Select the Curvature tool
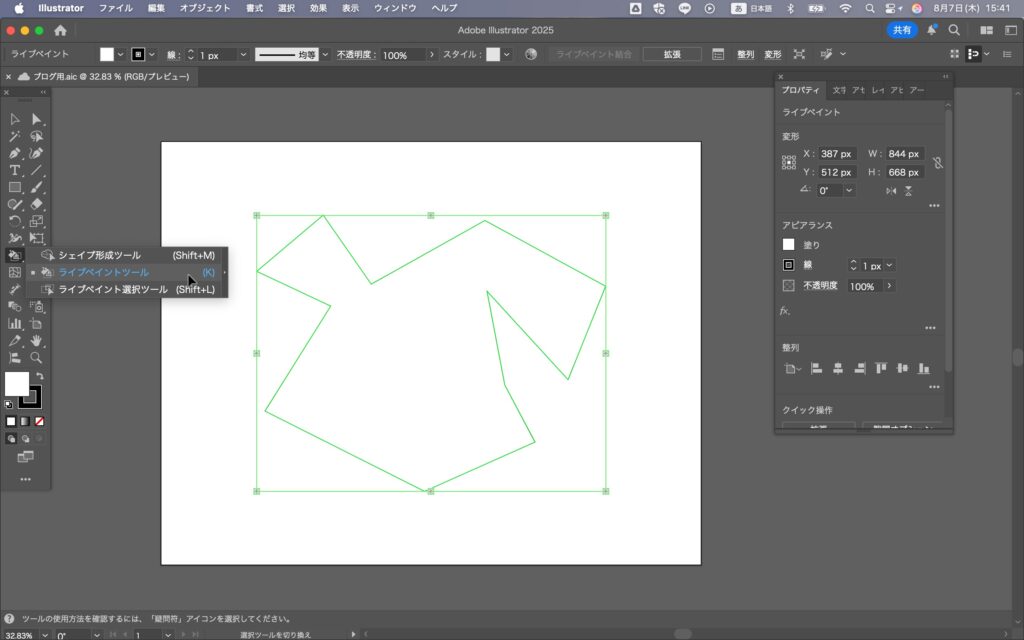The image size is (1024, 640). (36, 153)
